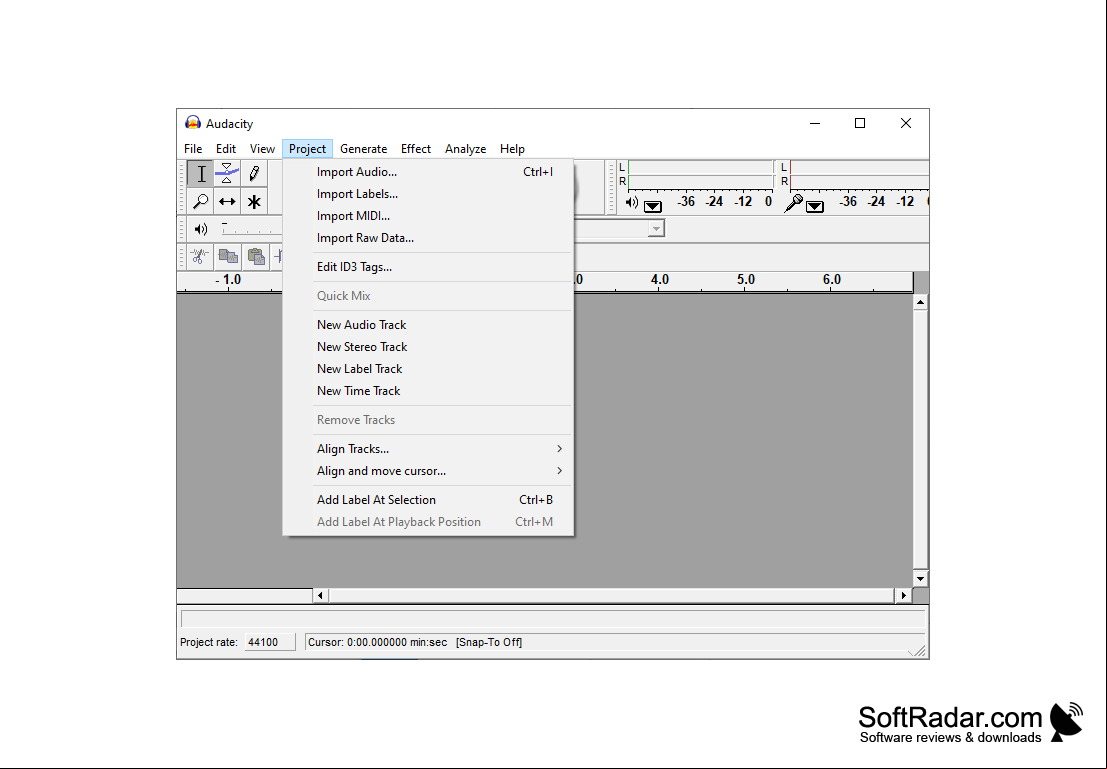
Task: Click the Cut scissors icon
Action: pos(200,256)
